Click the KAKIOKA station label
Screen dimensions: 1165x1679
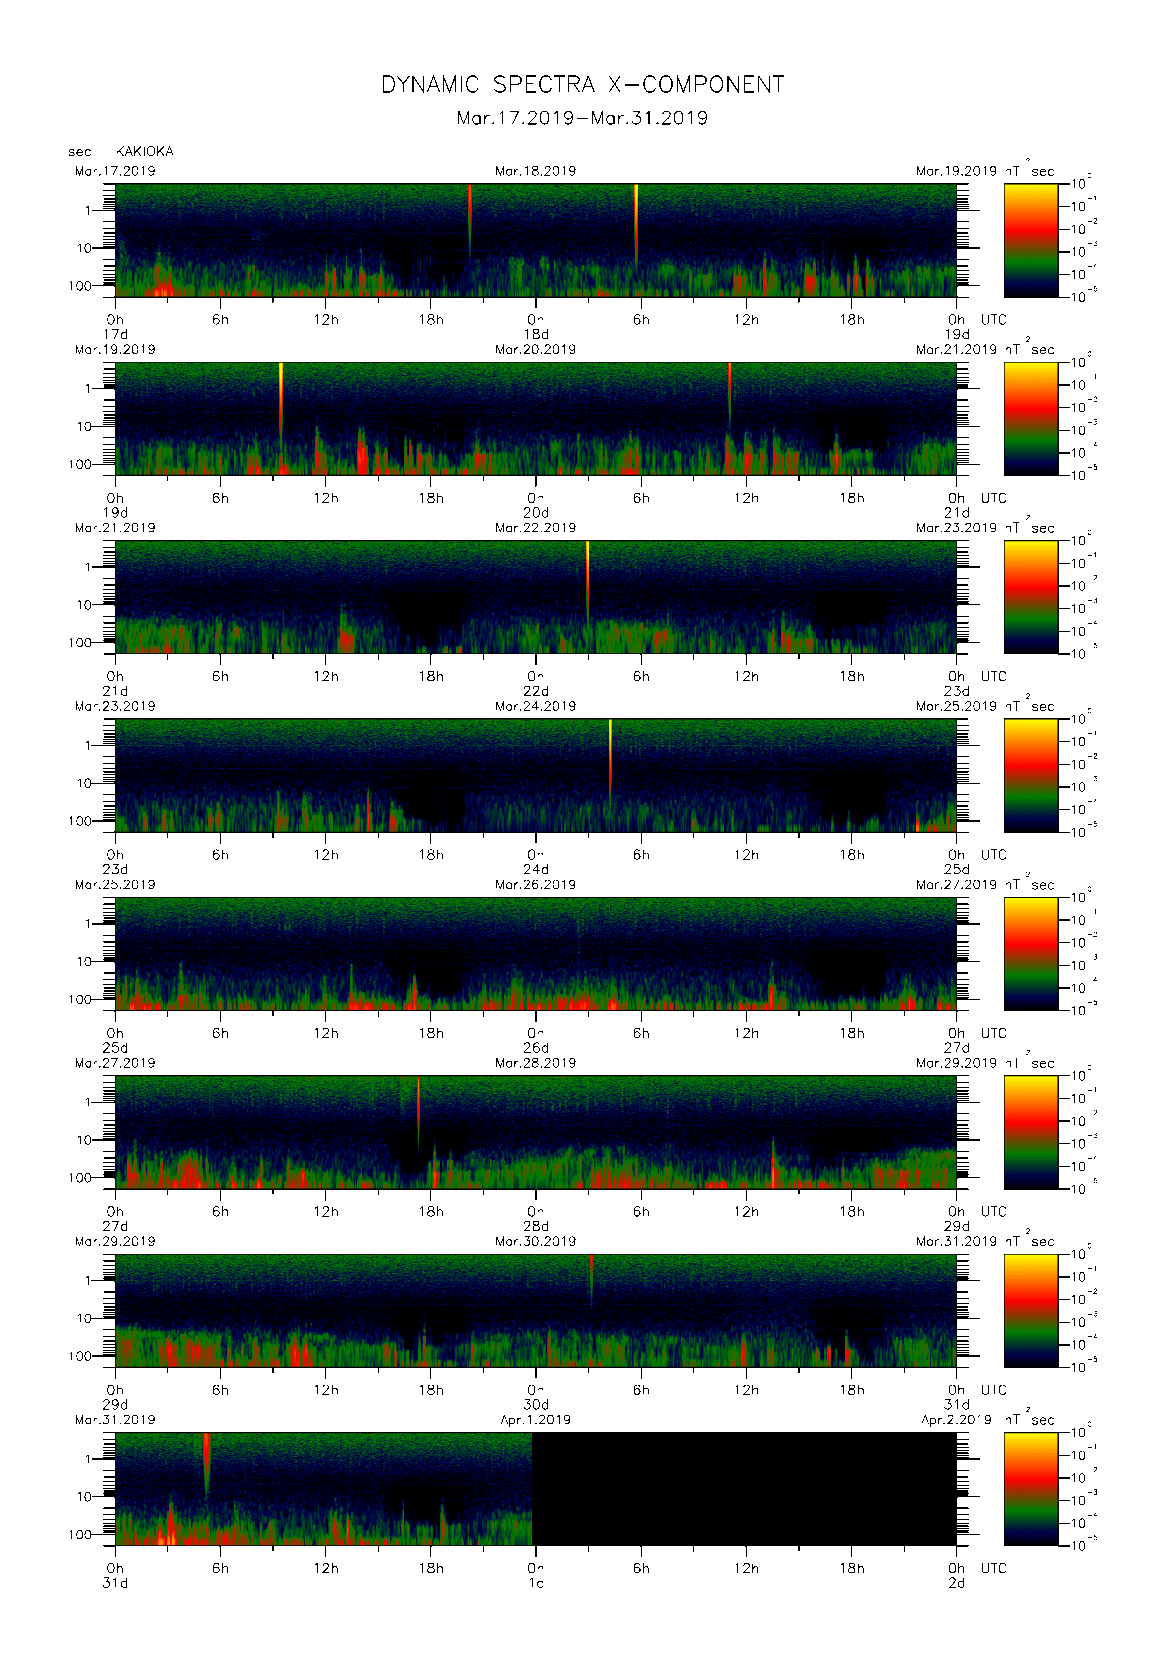tap(145, 152)
